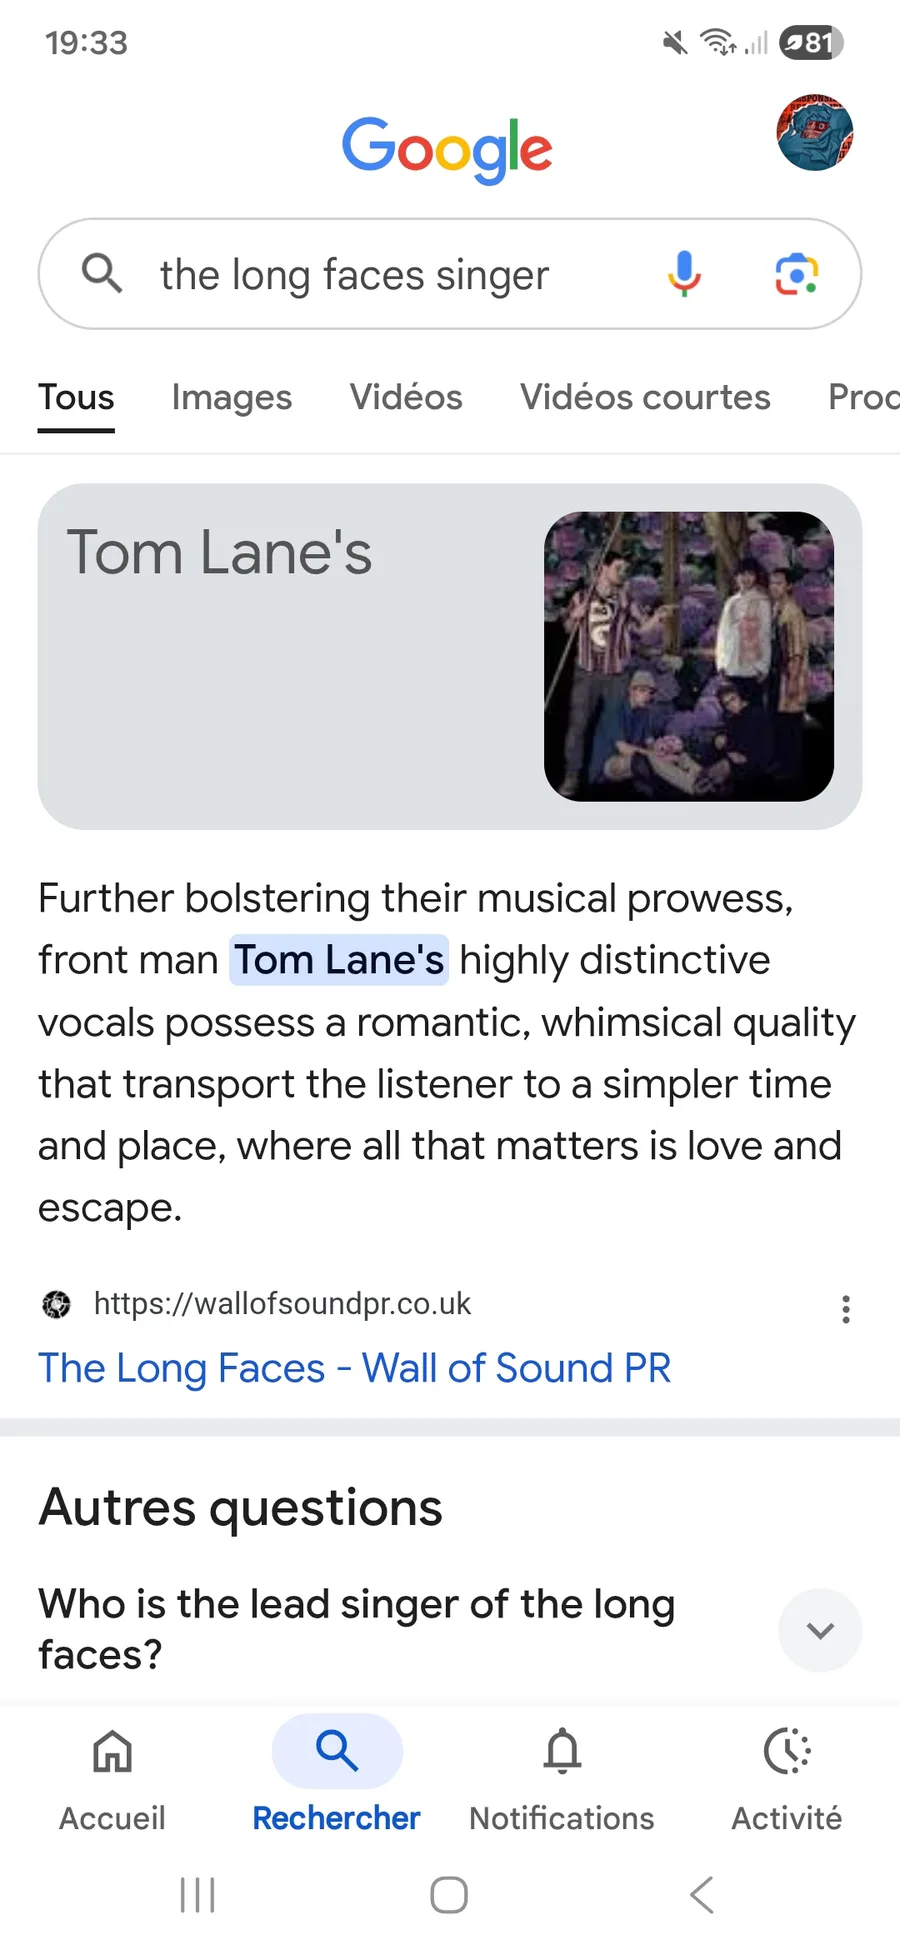Screen dimensions: 900x1950
Task: Select the Vidéos courtes tab
Action: (645, 397)
